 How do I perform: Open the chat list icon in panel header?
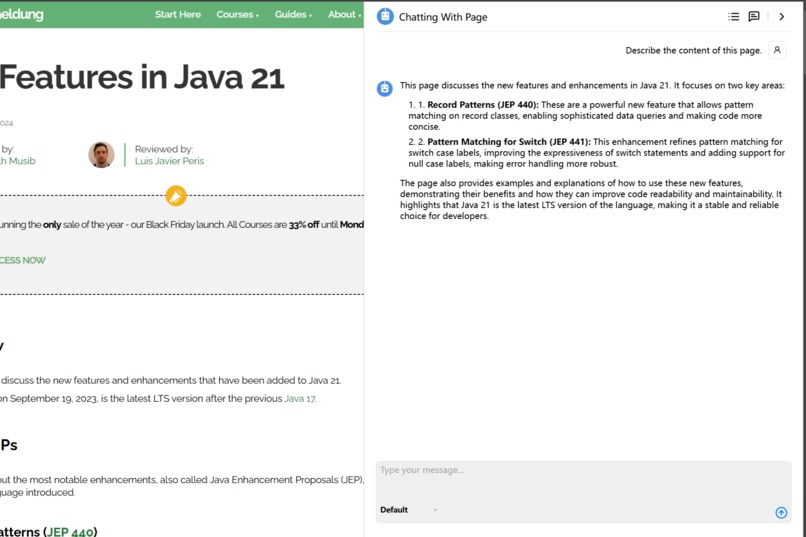pyautogui.click(x=734, y=16)
